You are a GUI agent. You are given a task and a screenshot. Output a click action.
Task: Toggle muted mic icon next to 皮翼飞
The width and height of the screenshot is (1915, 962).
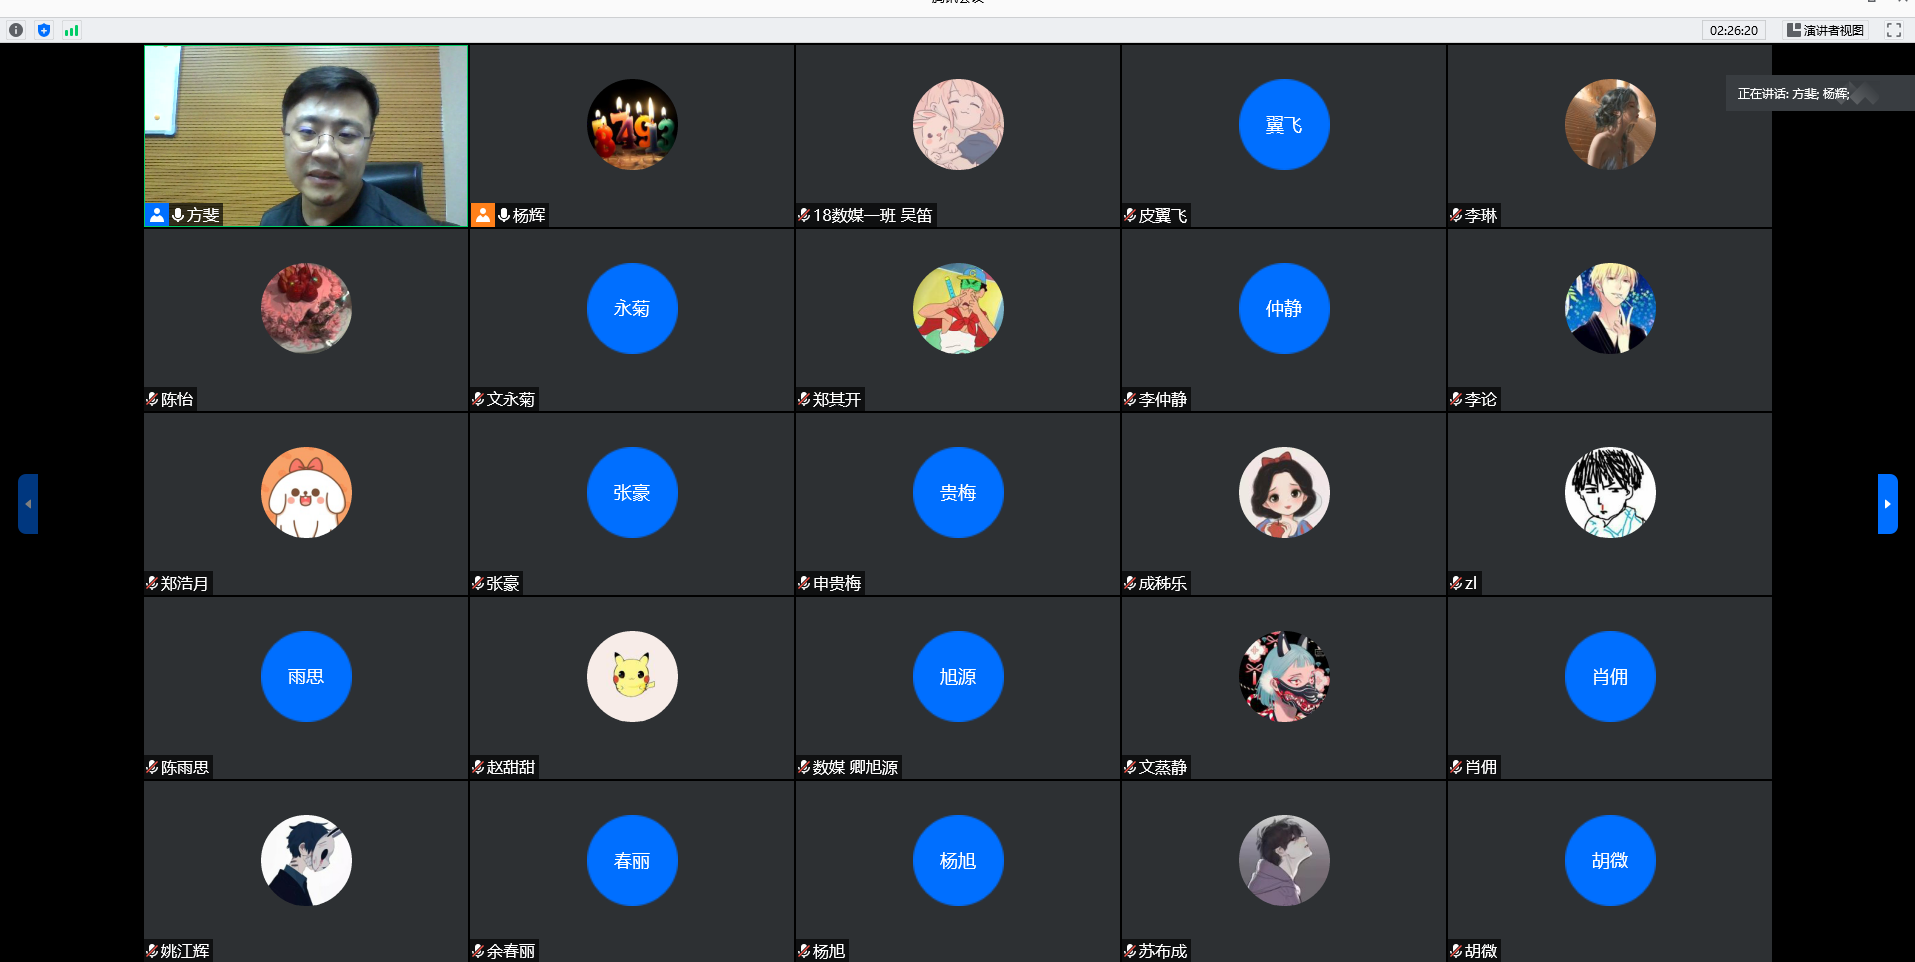(1130, 215)
